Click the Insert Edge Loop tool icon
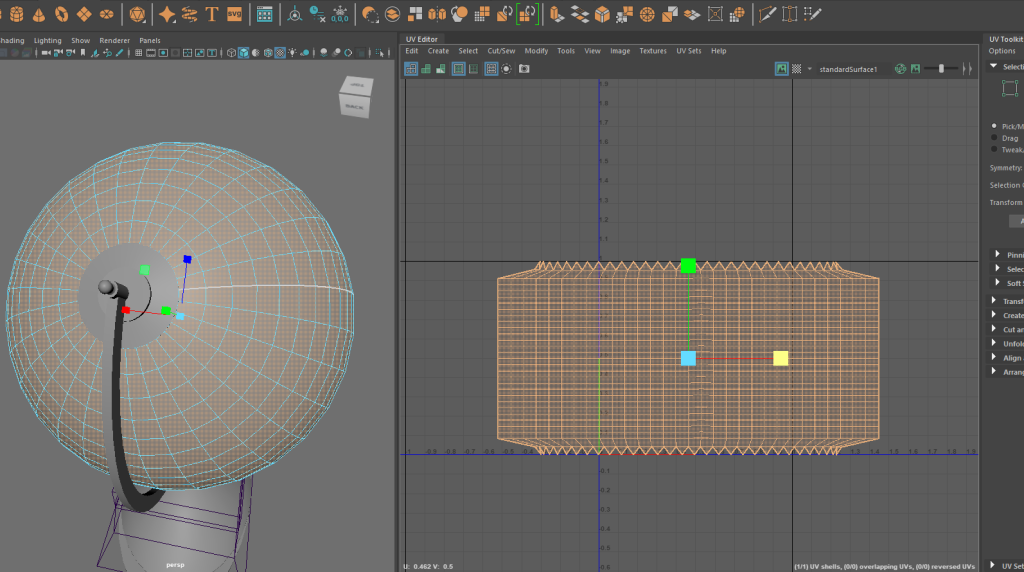This screenshot has width=1024, height=572. [x=790, y=14]
